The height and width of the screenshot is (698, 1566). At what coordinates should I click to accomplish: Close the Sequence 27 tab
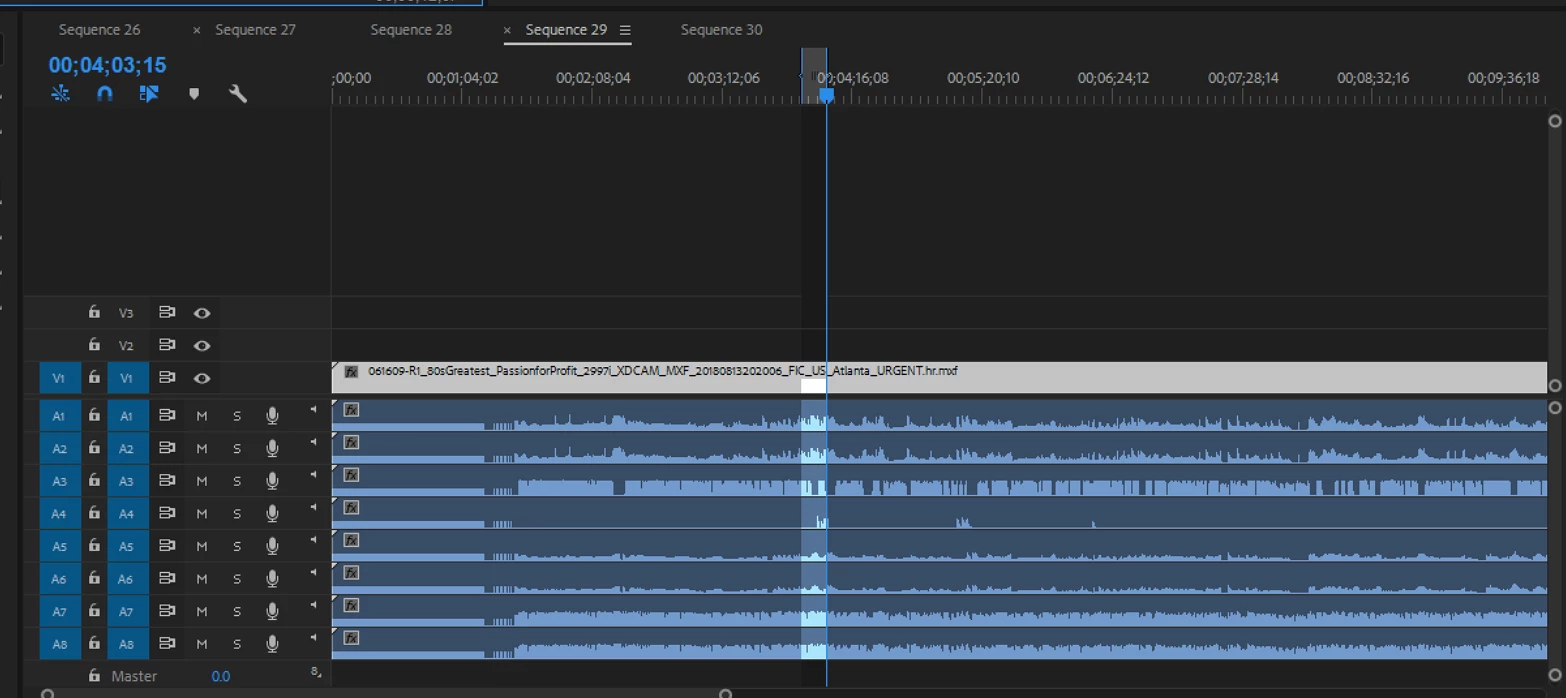[x=196, y=31]
